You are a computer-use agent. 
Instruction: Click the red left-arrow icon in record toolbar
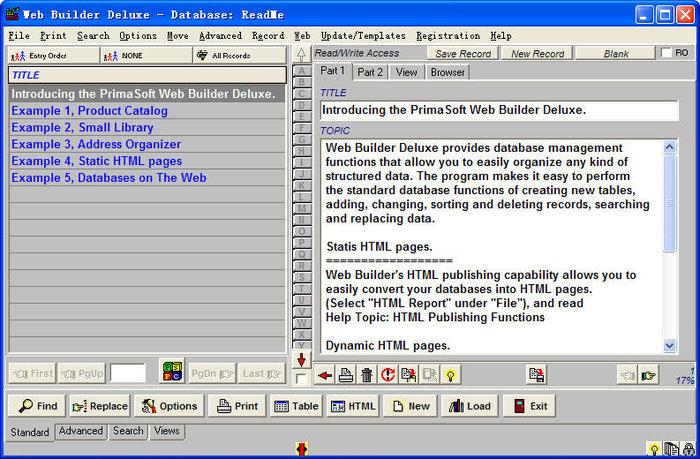[325, 375]
